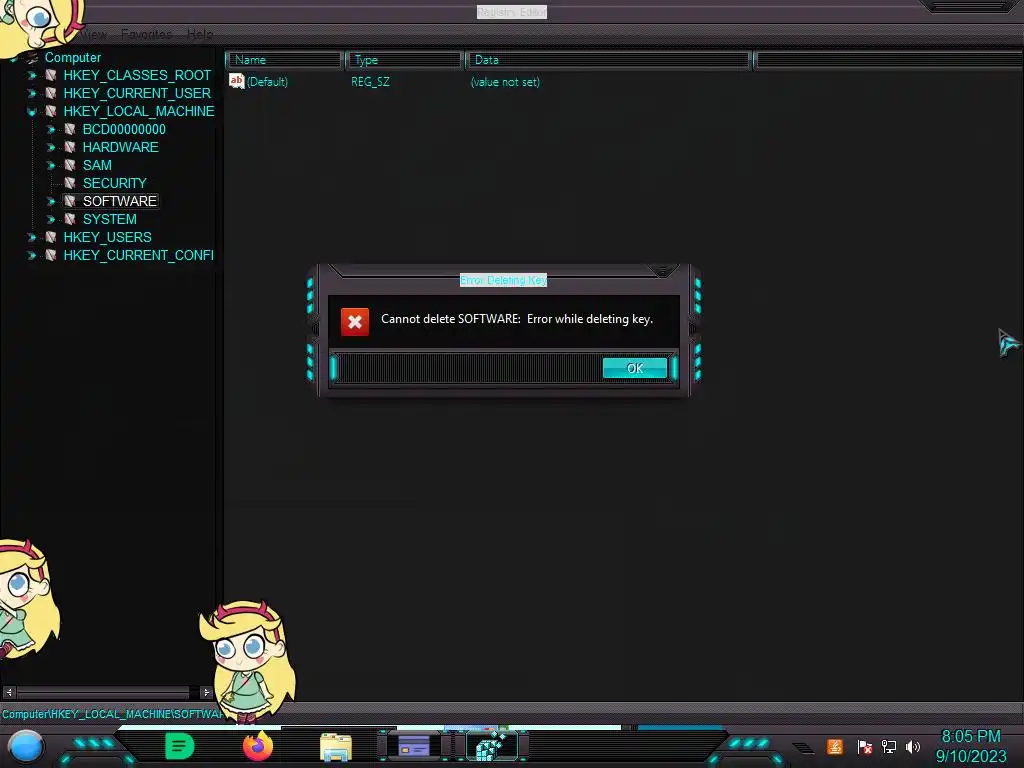Select the Computer root node
1024x768 pixels.
pyautogui.click(x=72, y=57)
